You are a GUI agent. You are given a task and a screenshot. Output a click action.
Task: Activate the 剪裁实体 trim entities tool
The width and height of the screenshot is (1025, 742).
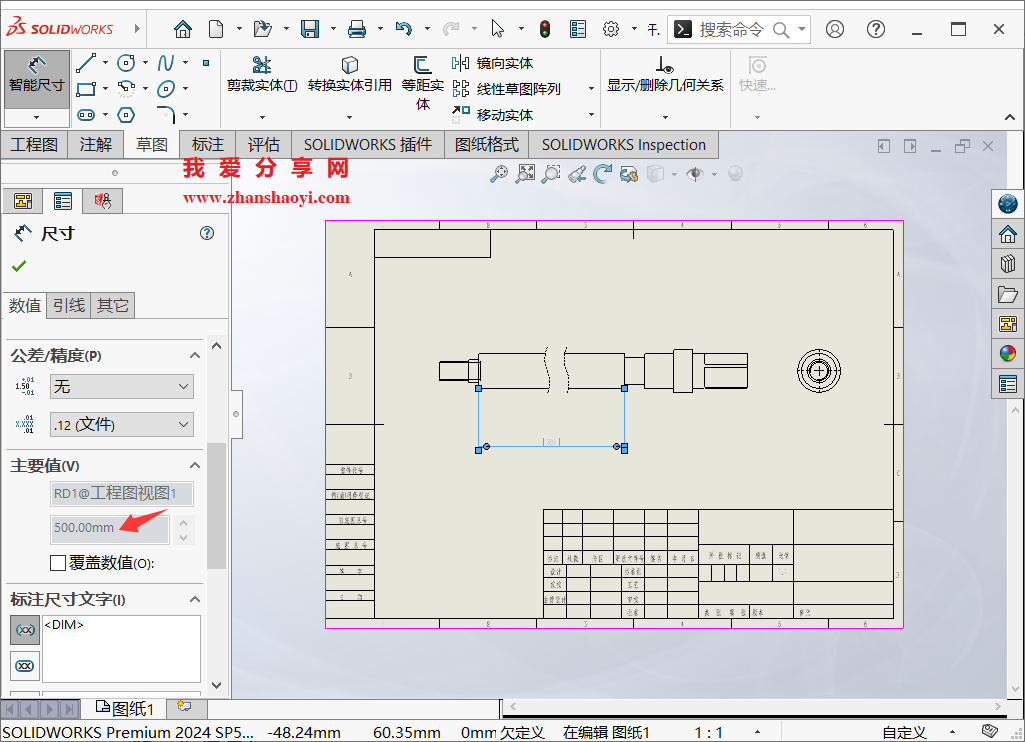click(261, 70)
